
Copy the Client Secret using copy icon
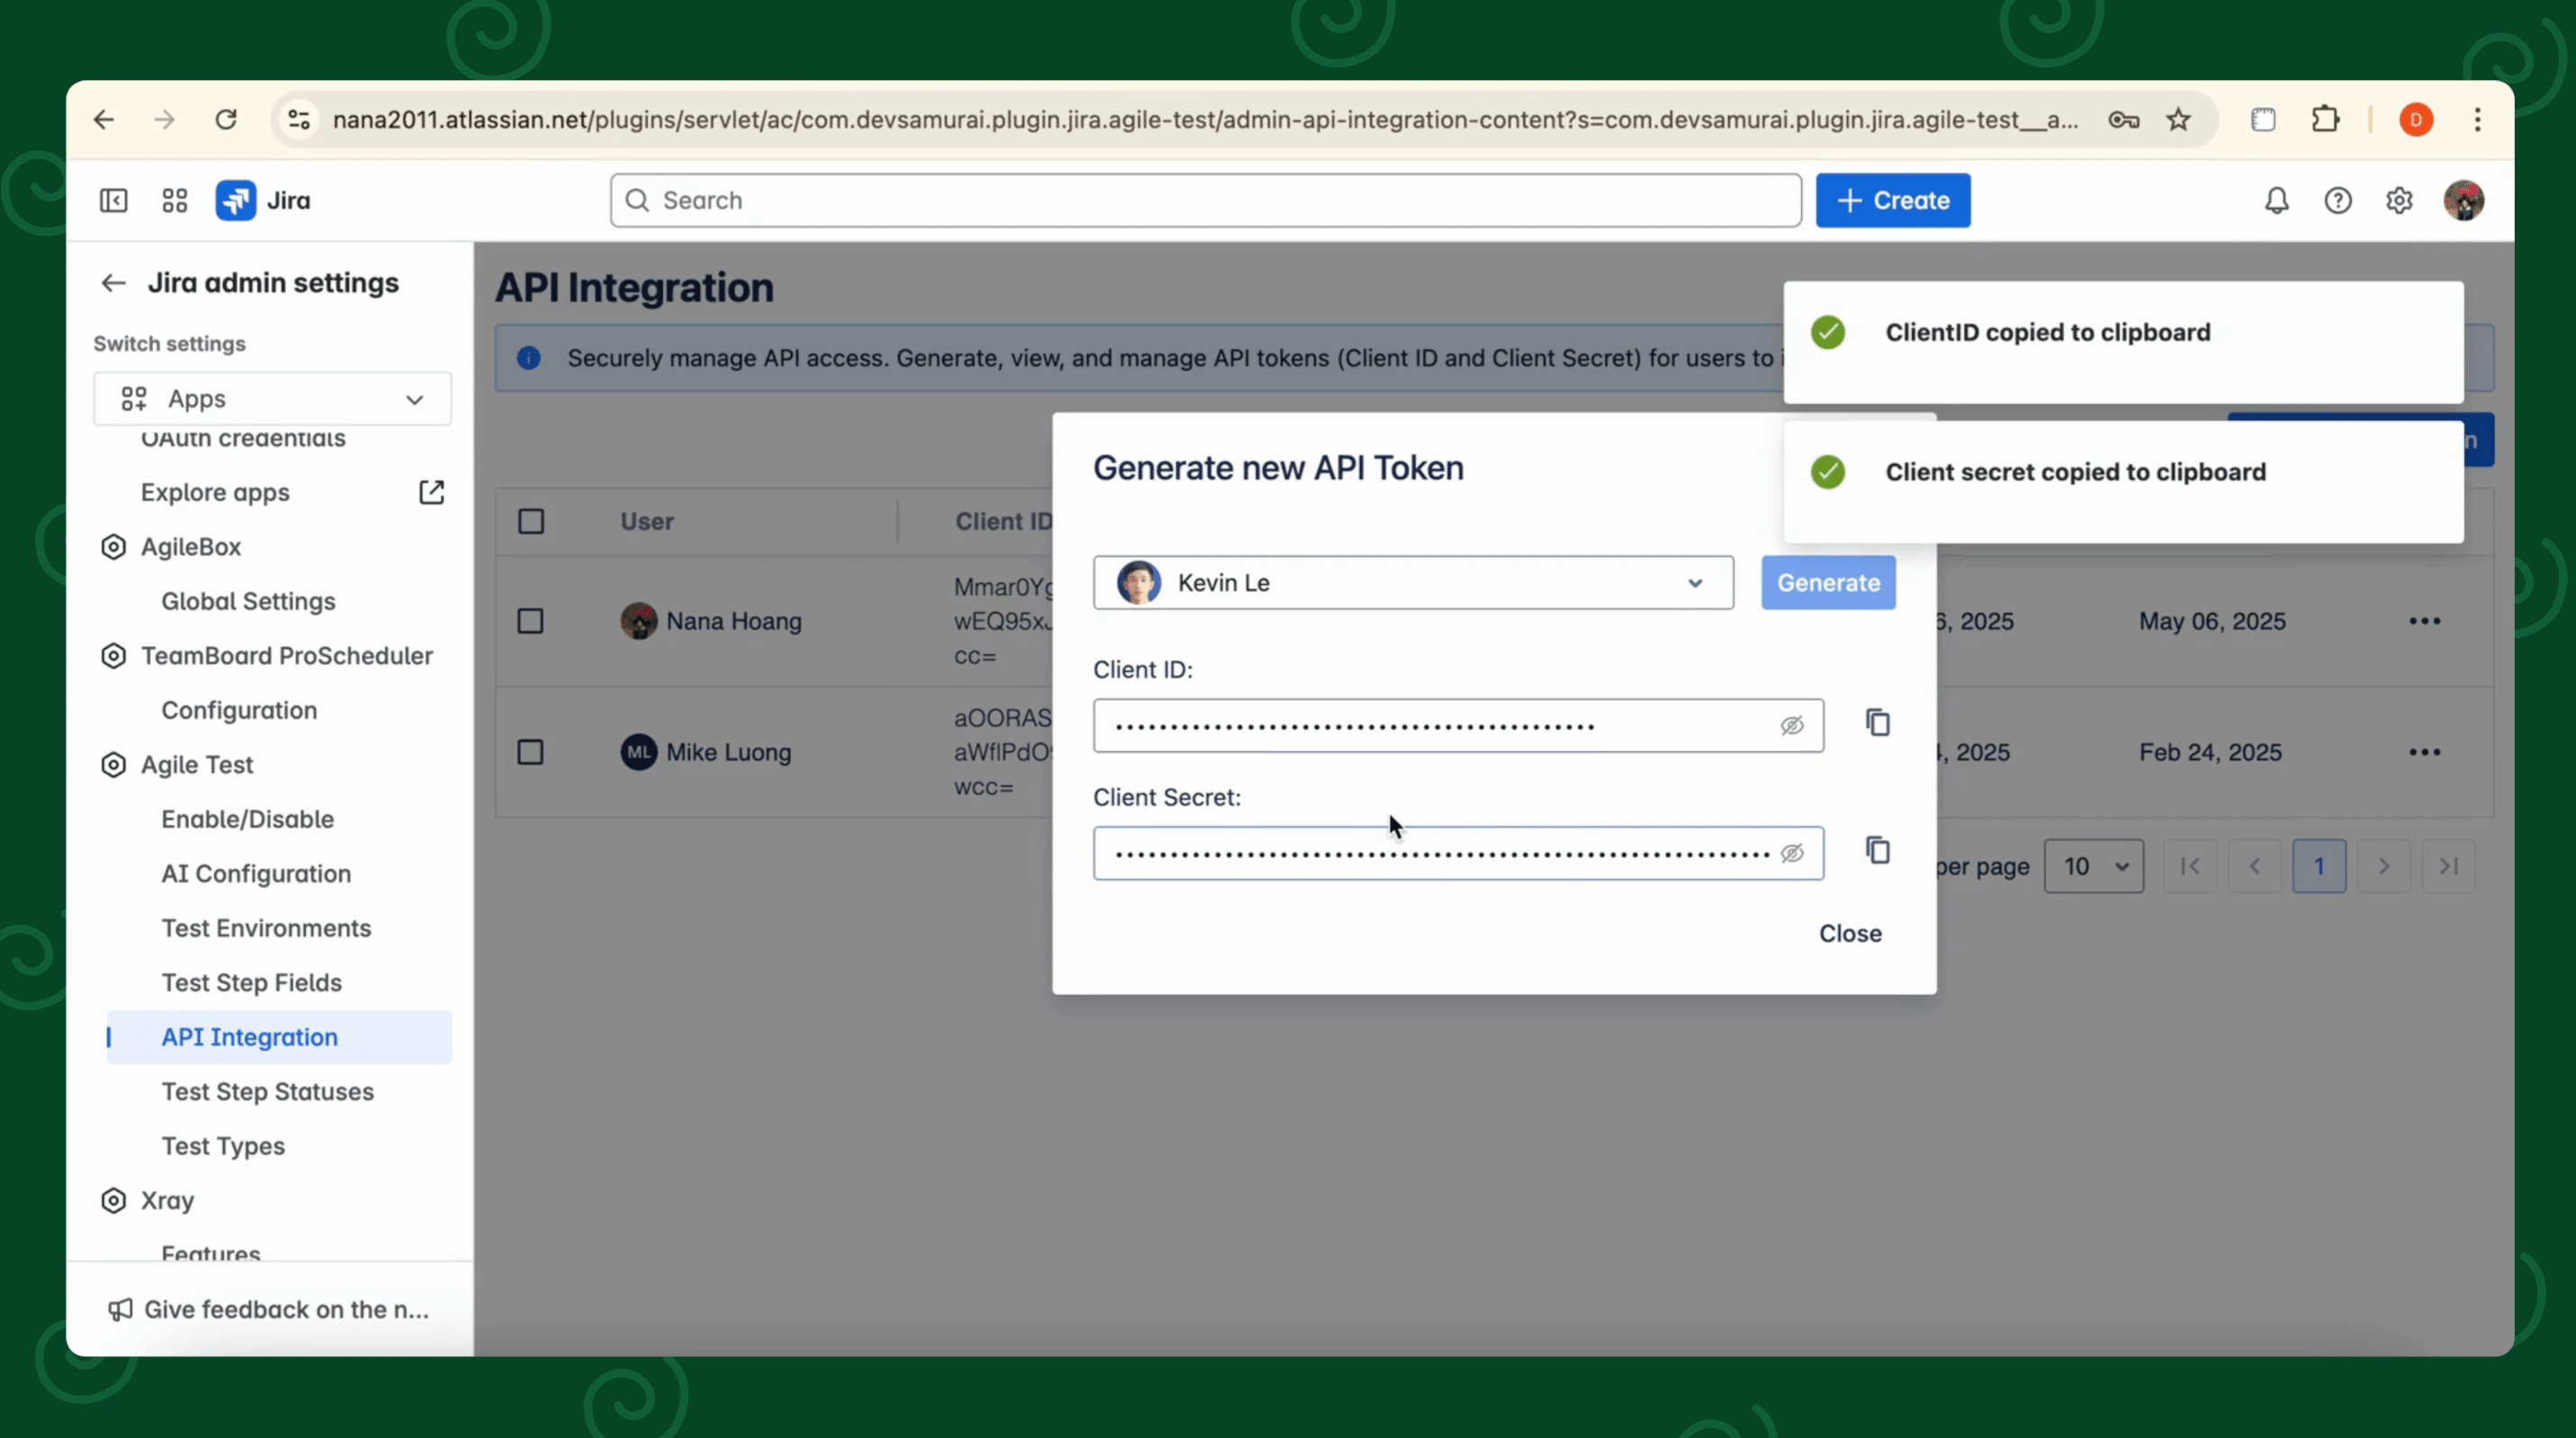pyautogui.click(x=1877, y=850)
